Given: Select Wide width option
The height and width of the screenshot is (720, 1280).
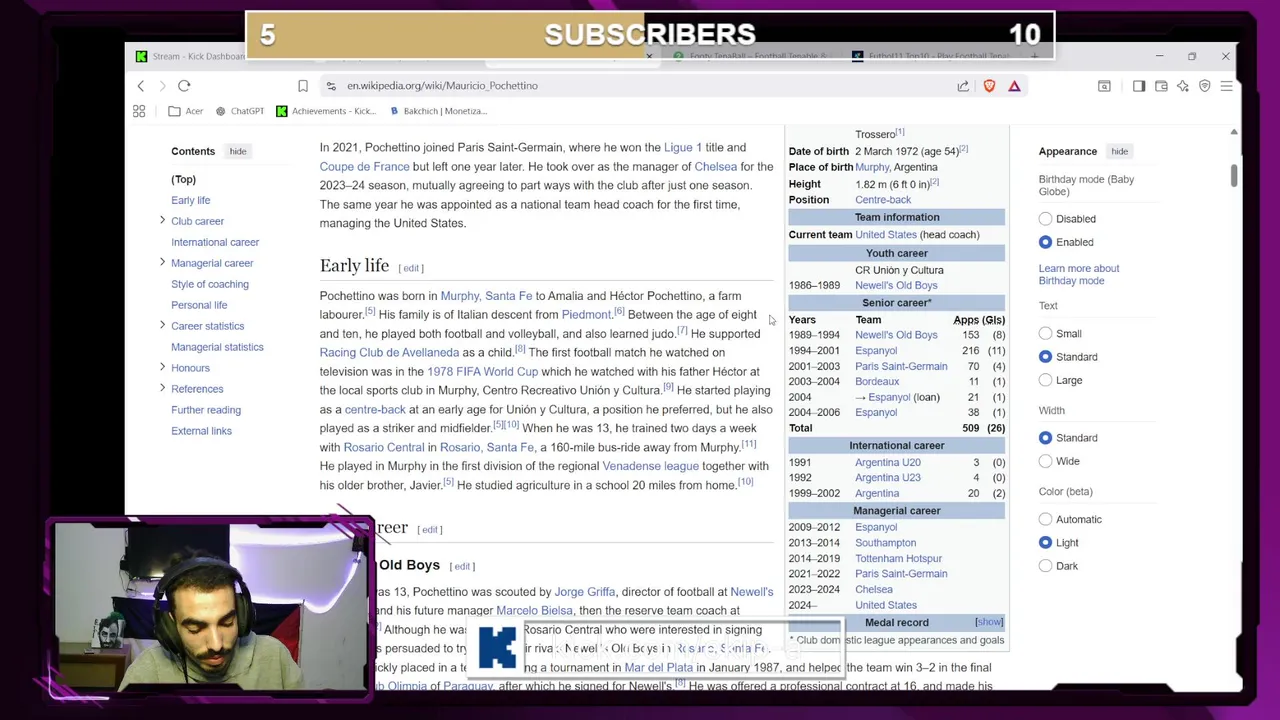Looking at the screenshot, I should 1045,461.
